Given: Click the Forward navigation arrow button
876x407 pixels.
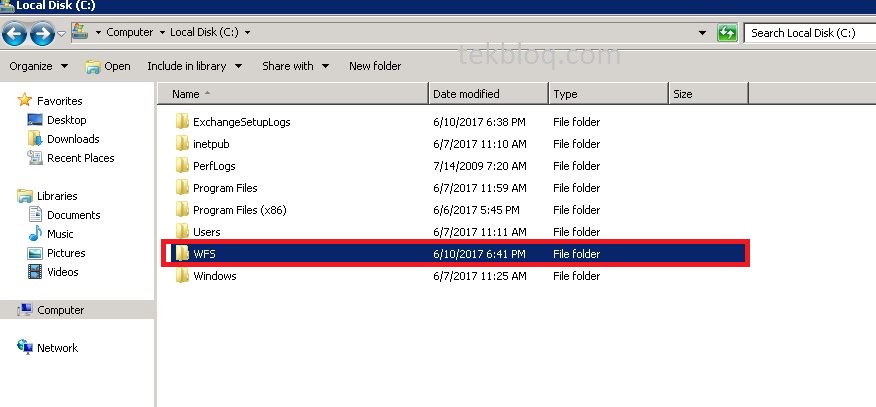Looking at the screenshot, I should click(42, 34).
